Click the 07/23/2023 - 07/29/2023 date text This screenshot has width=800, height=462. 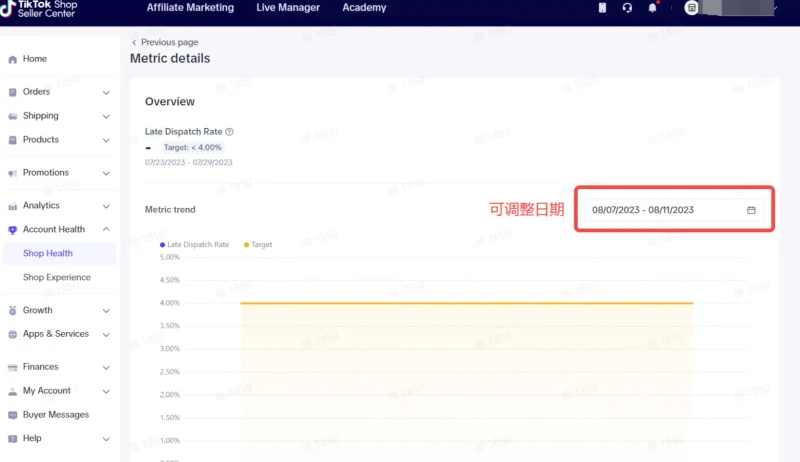[x=188, y=162]
